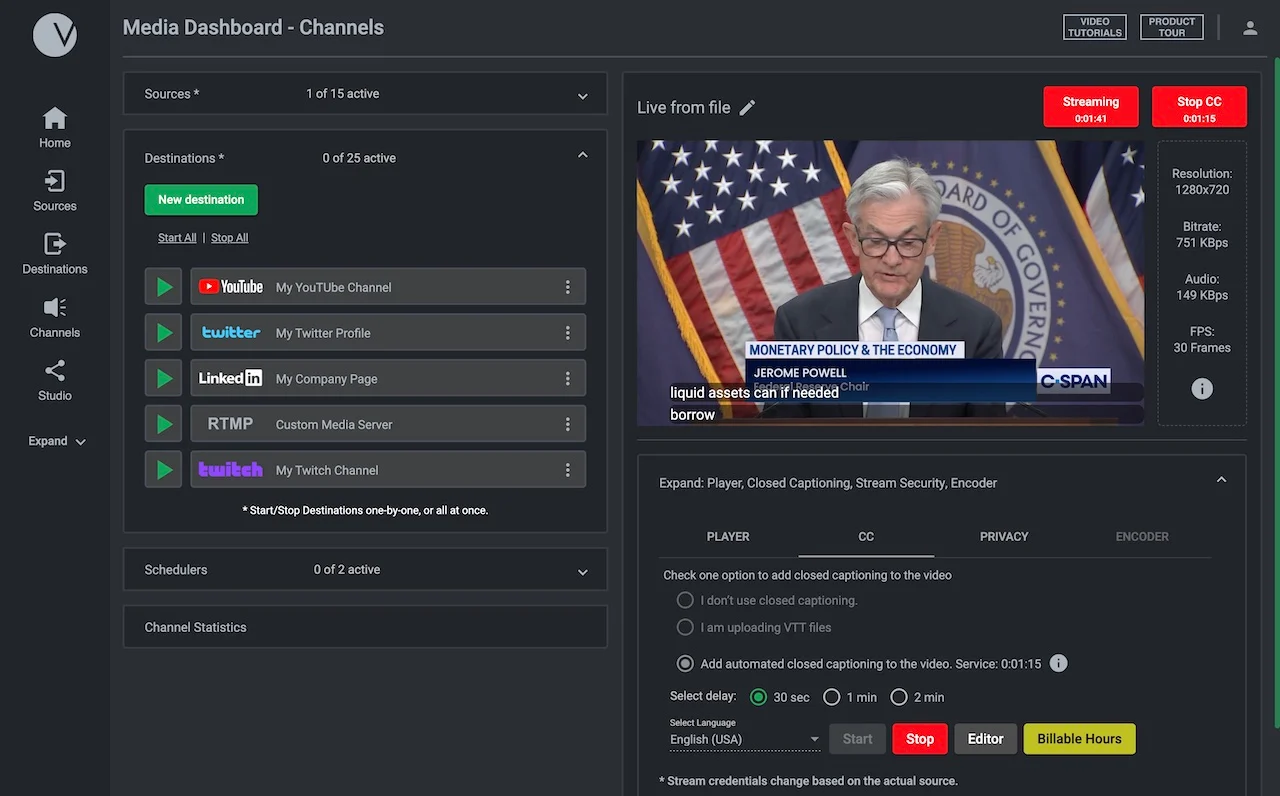Open options menu for Custom Media Server
1280x796 pixels.
coord(567,424)
